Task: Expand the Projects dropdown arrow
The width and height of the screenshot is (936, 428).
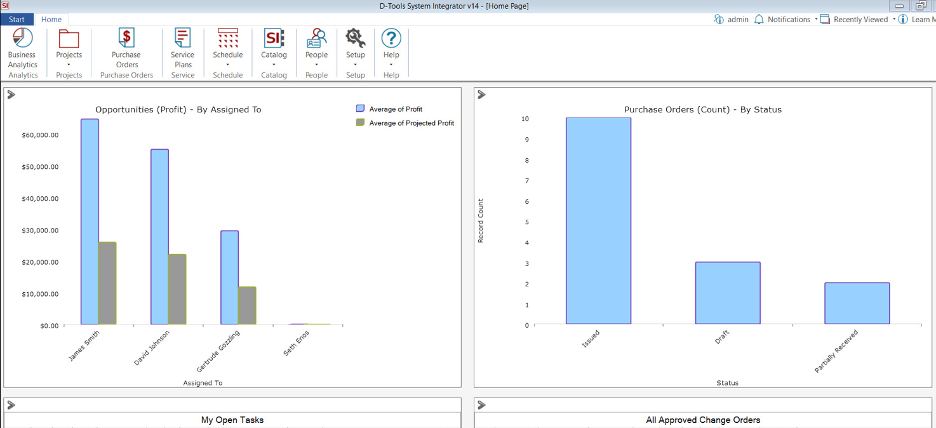Action: pyautogui.click(x=69, y=64)
